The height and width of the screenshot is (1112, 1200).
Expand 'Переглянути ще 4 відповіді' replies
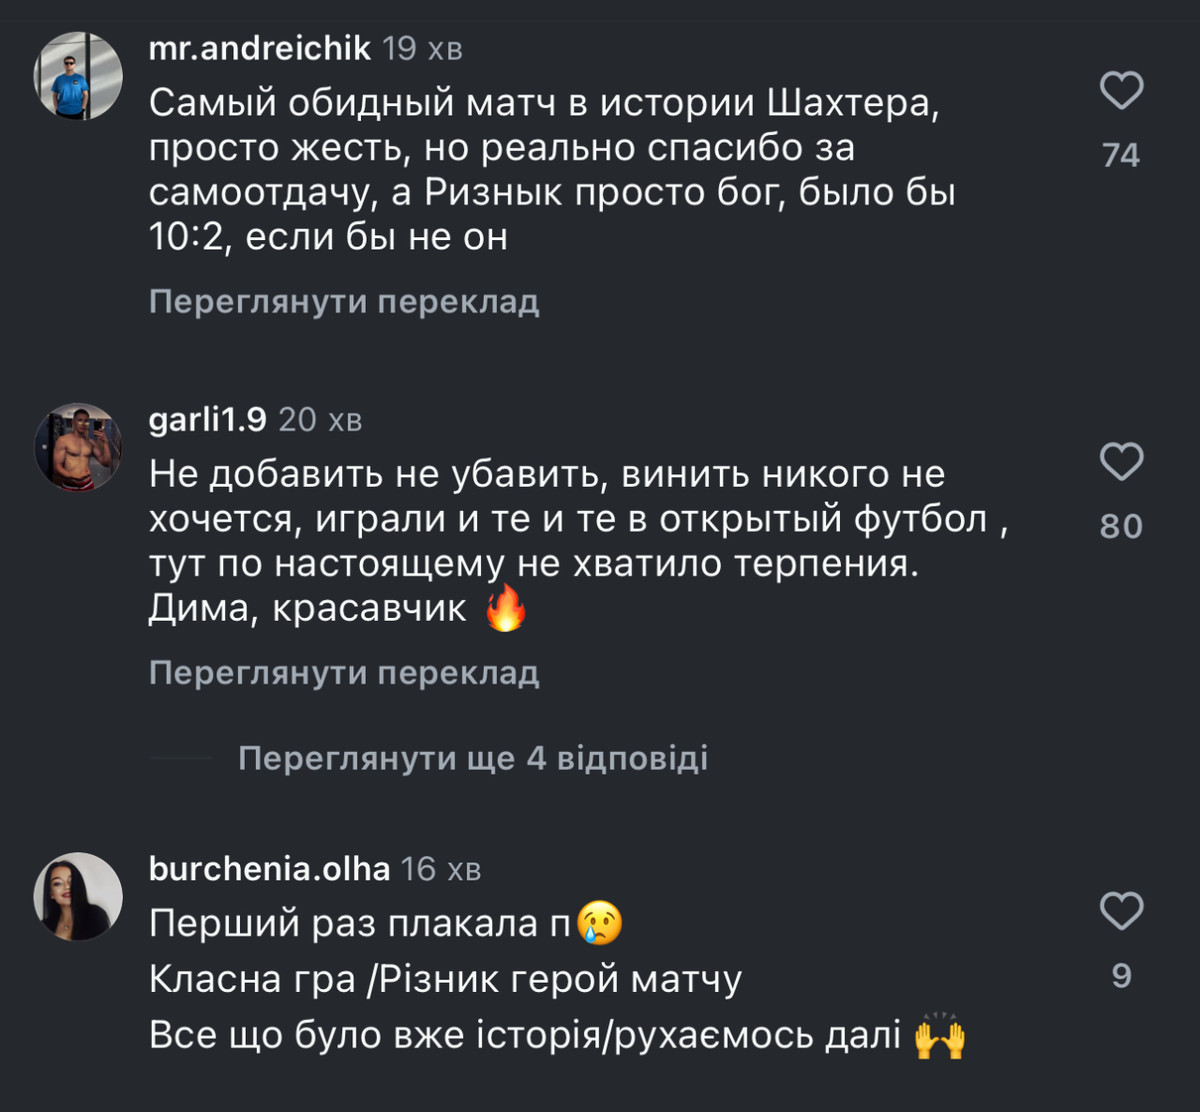(473, 758)
